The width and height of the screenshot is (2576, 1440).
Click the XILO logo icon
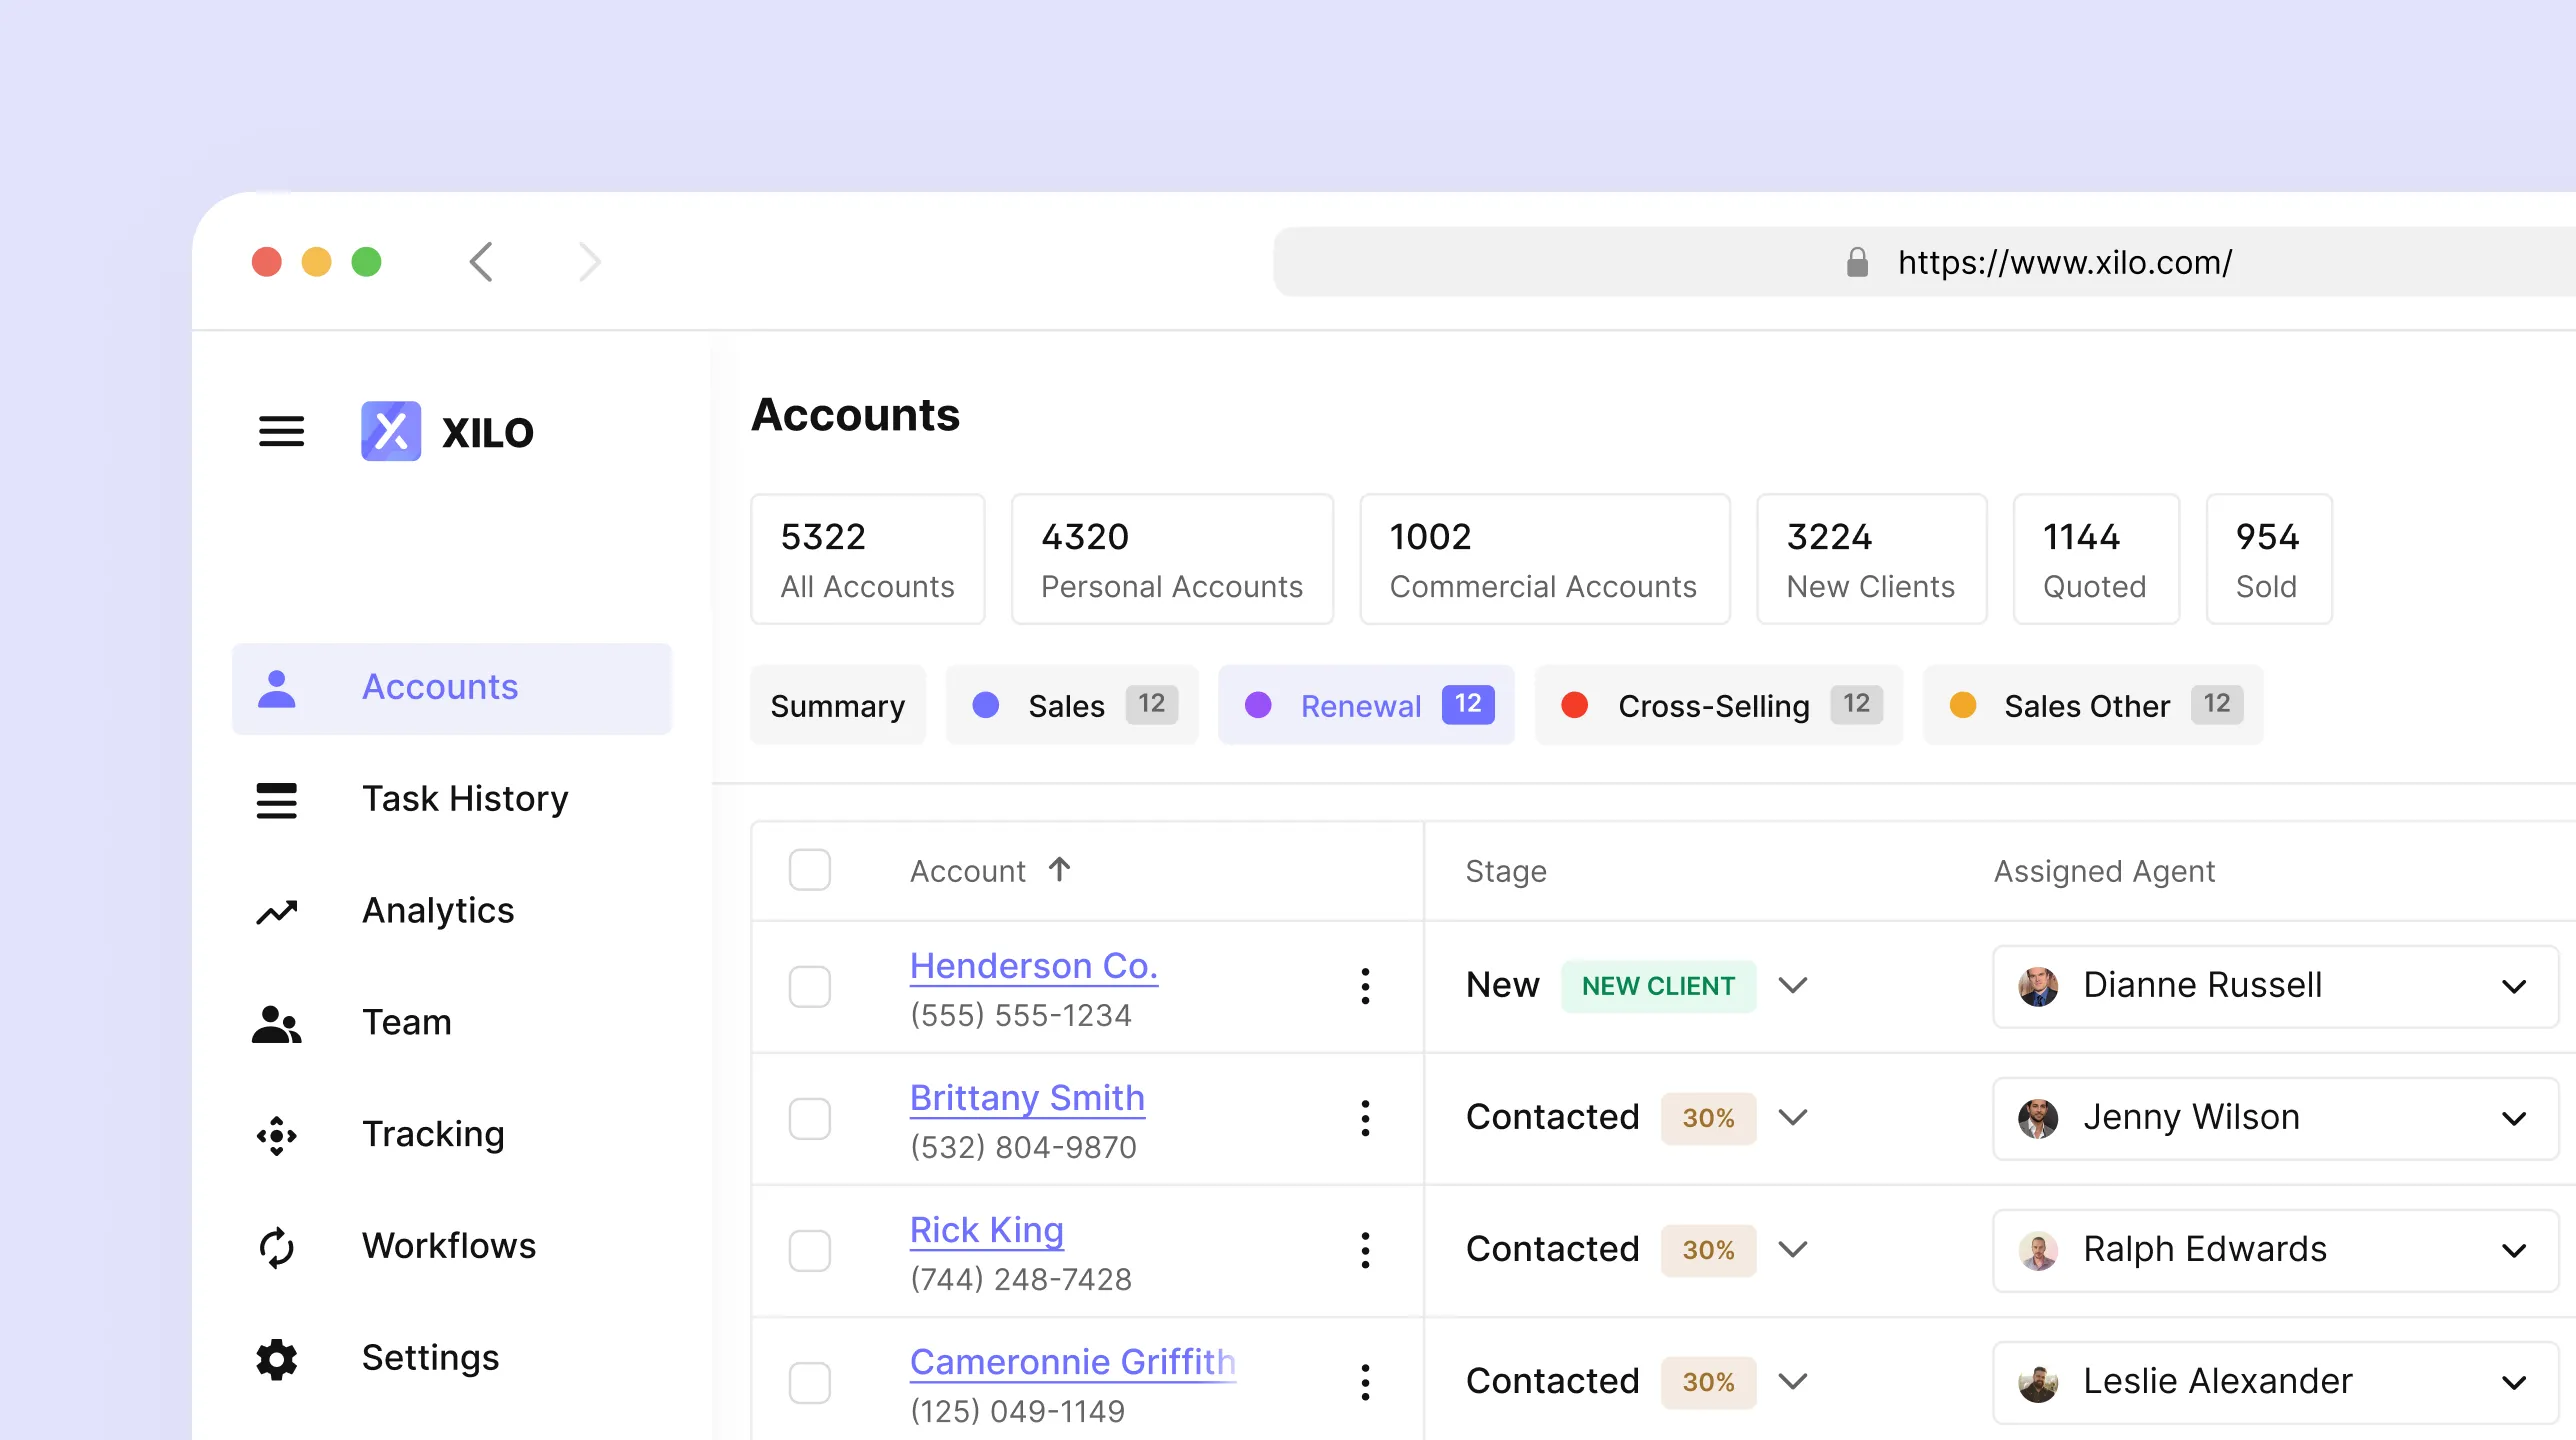coord(391,431)
